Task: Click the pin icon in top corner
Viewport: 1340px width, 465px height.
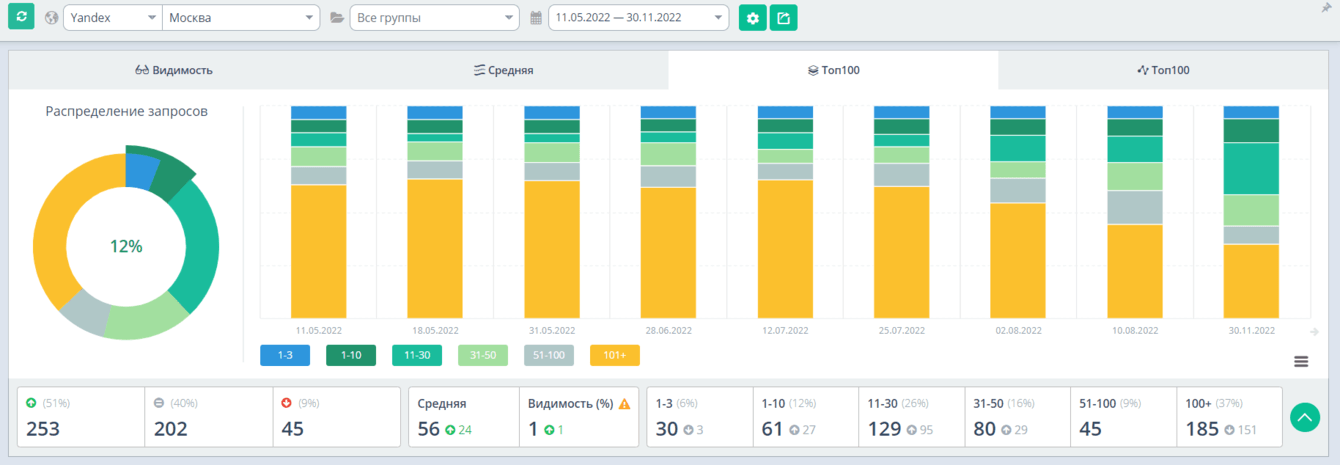Action: tap(1326, 8)
